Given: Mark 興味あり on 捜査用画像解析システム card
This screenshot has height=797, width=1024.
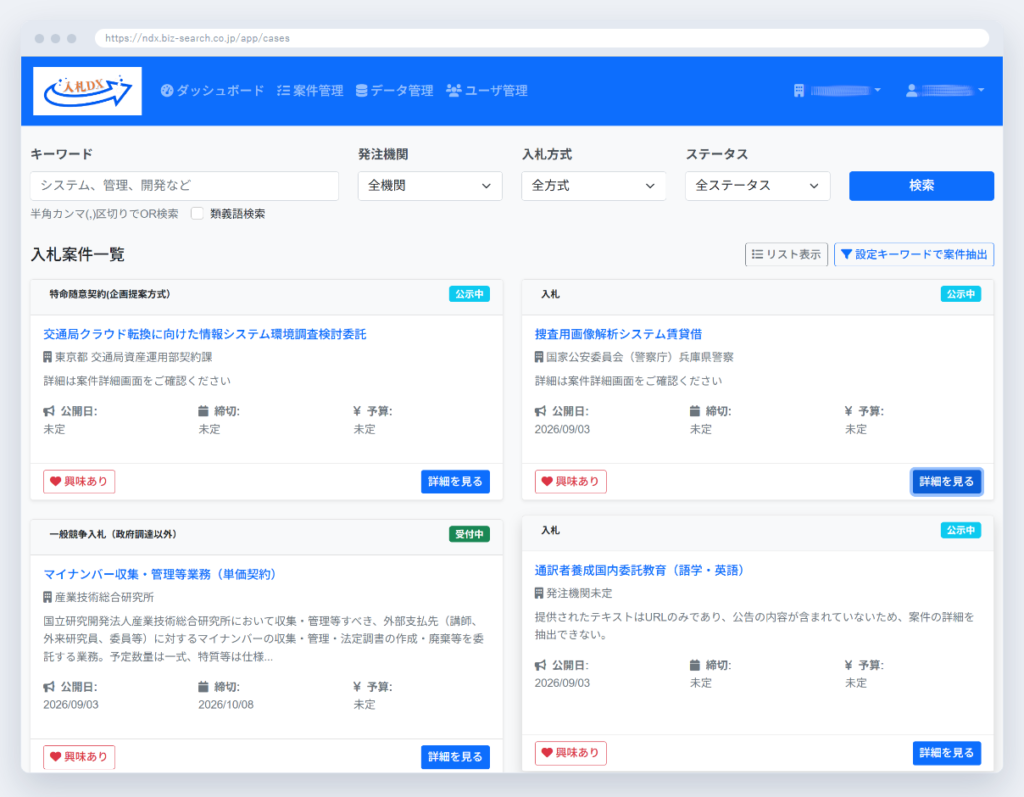Looking at the screenshot, I should 571,481.
